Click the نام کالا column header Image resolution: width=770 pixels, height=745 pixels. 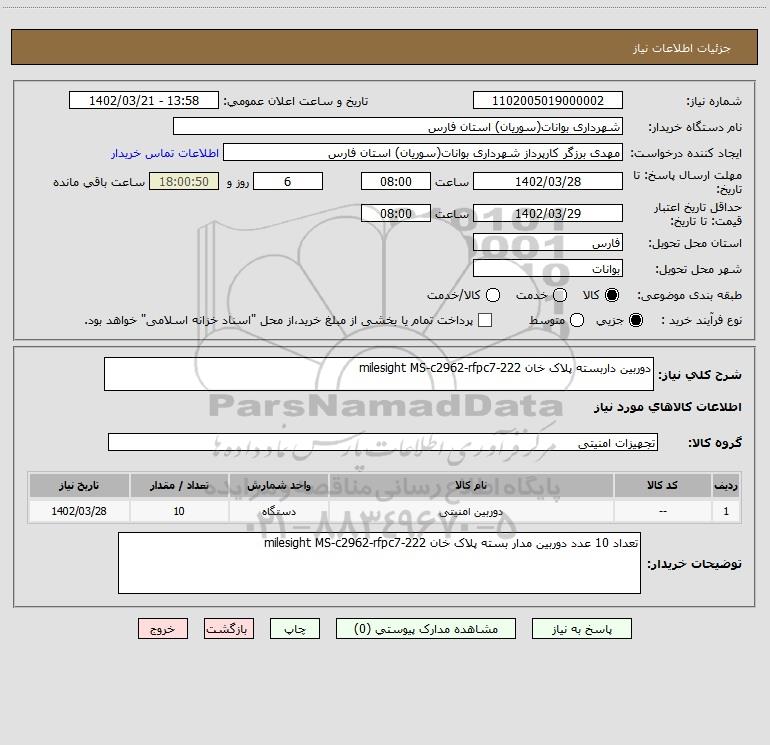471,485
